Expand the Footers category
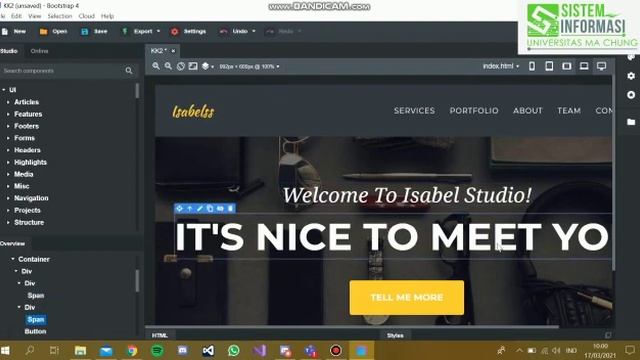Screen dimensions: 640x360 8,126
